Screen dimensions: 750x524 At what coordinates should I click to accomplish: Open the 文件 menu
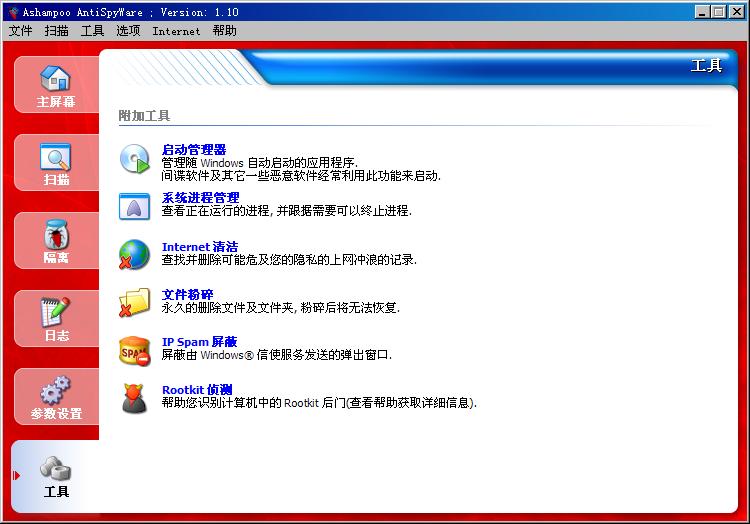point(21,31)
